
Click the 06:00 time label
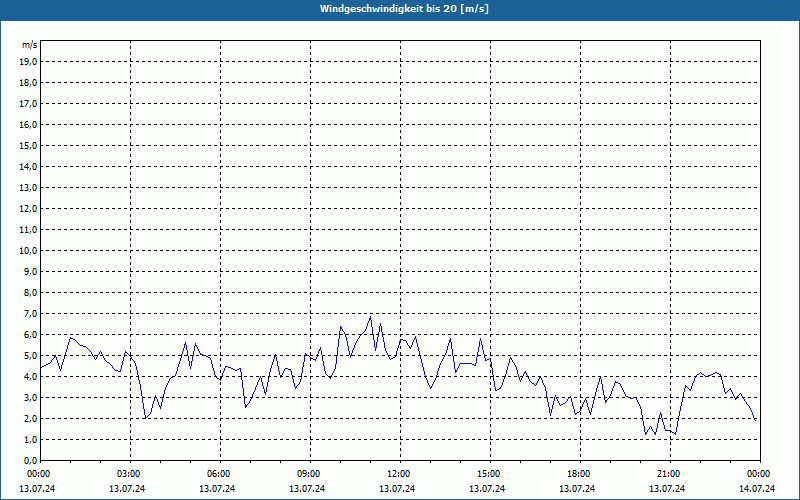[x=219, y=474]
